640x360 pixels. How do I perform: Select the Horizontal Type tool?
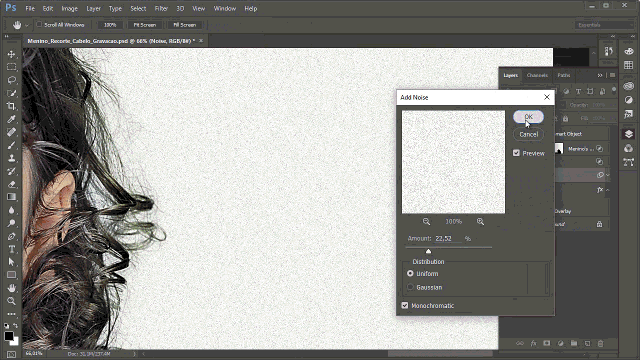point(11,249)
